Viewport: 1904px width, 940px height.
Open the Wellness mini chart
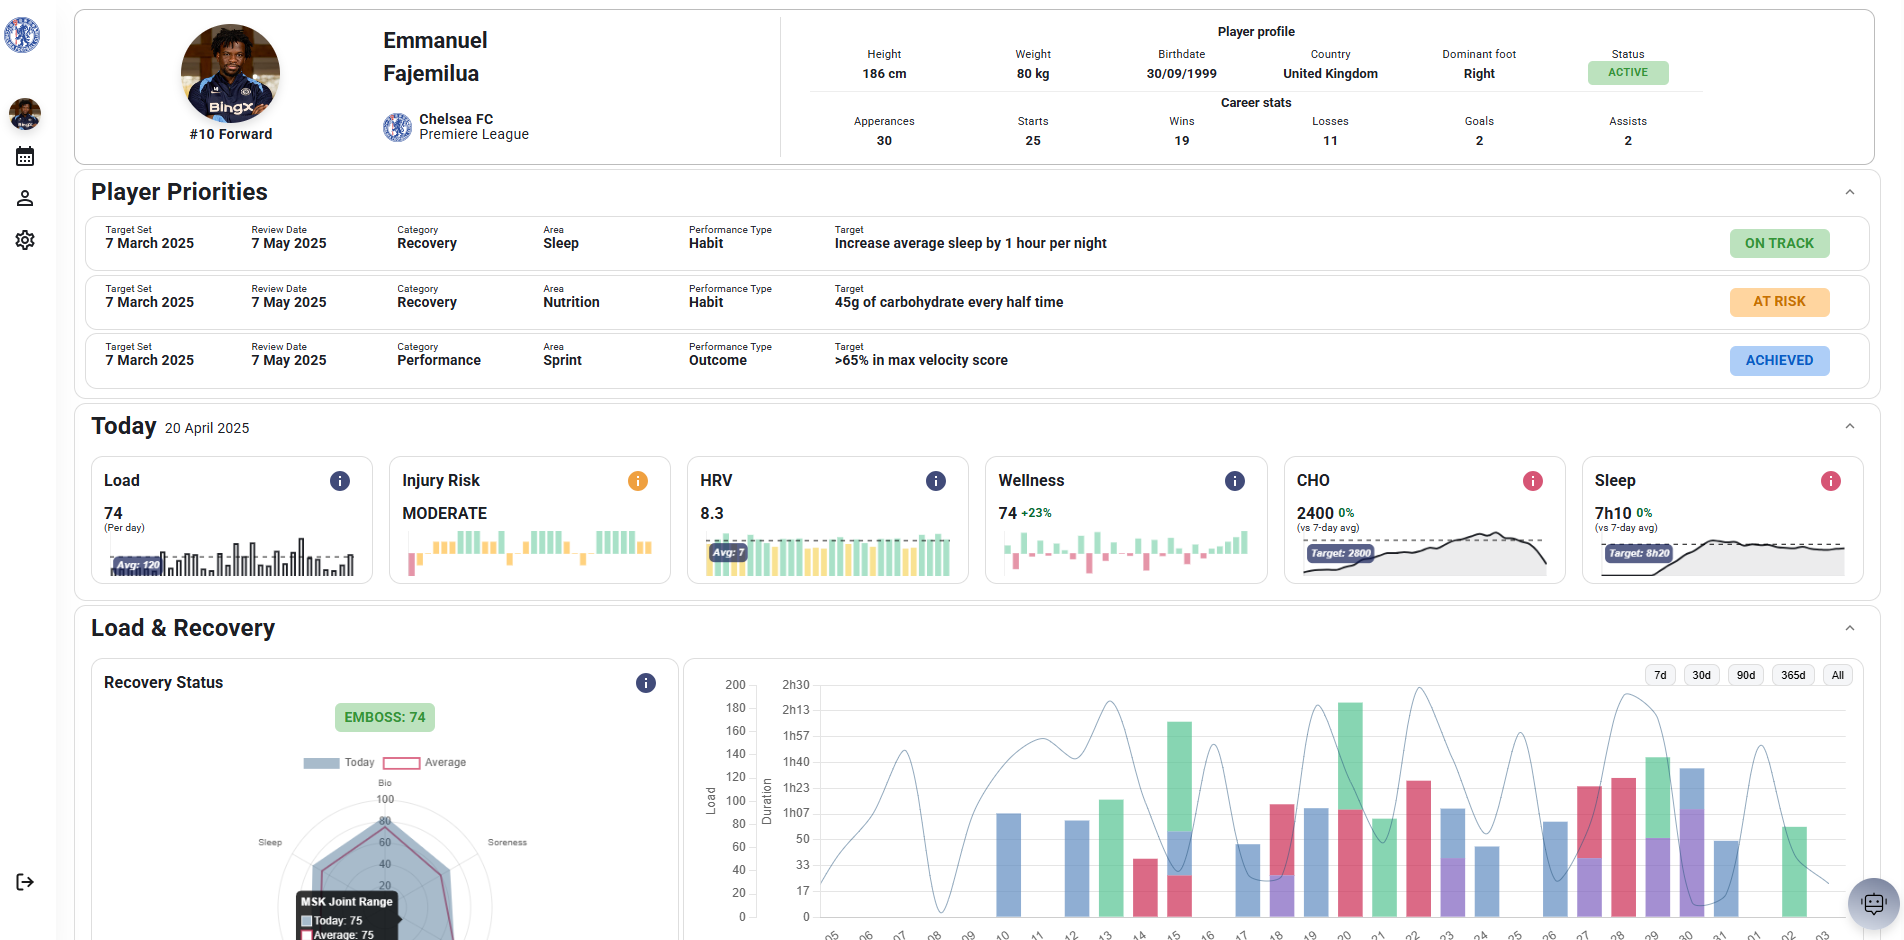[1126, 551]
